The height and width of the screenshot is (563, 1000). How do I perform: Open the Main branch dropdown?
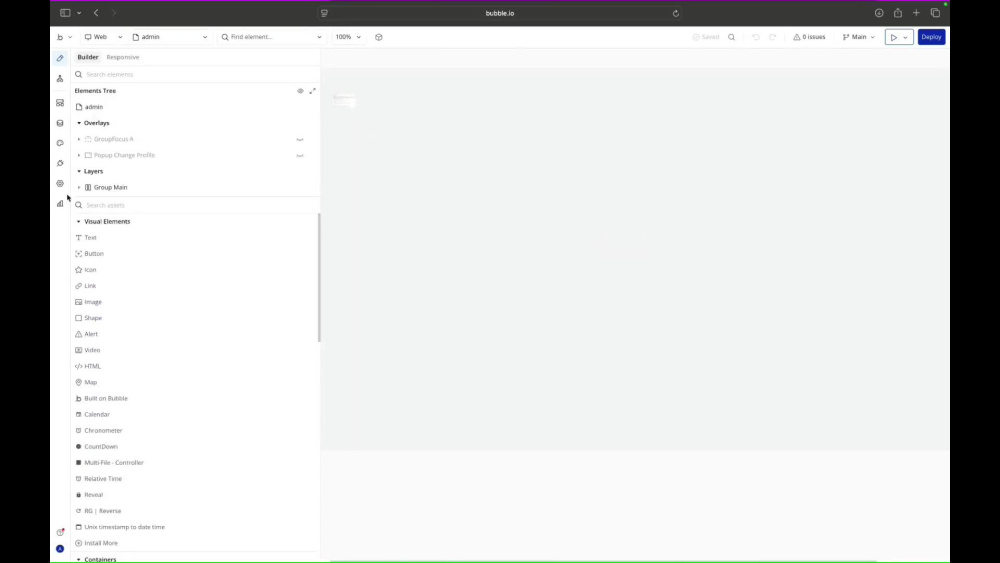pos(858,37)
